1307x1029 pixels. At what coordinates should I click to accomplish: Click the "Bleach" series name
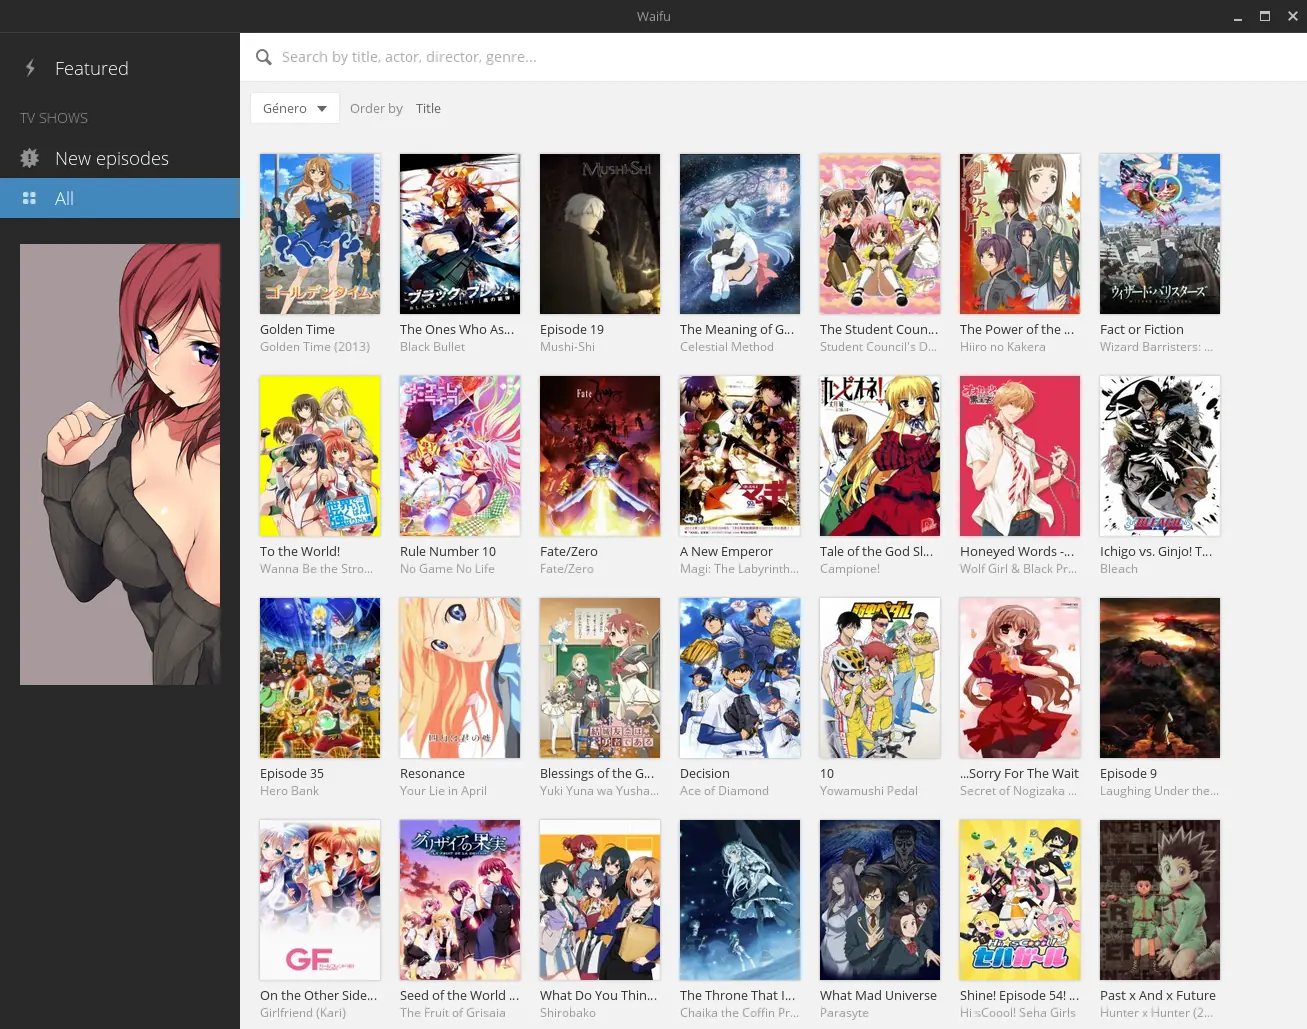[x=1119, y=569]
